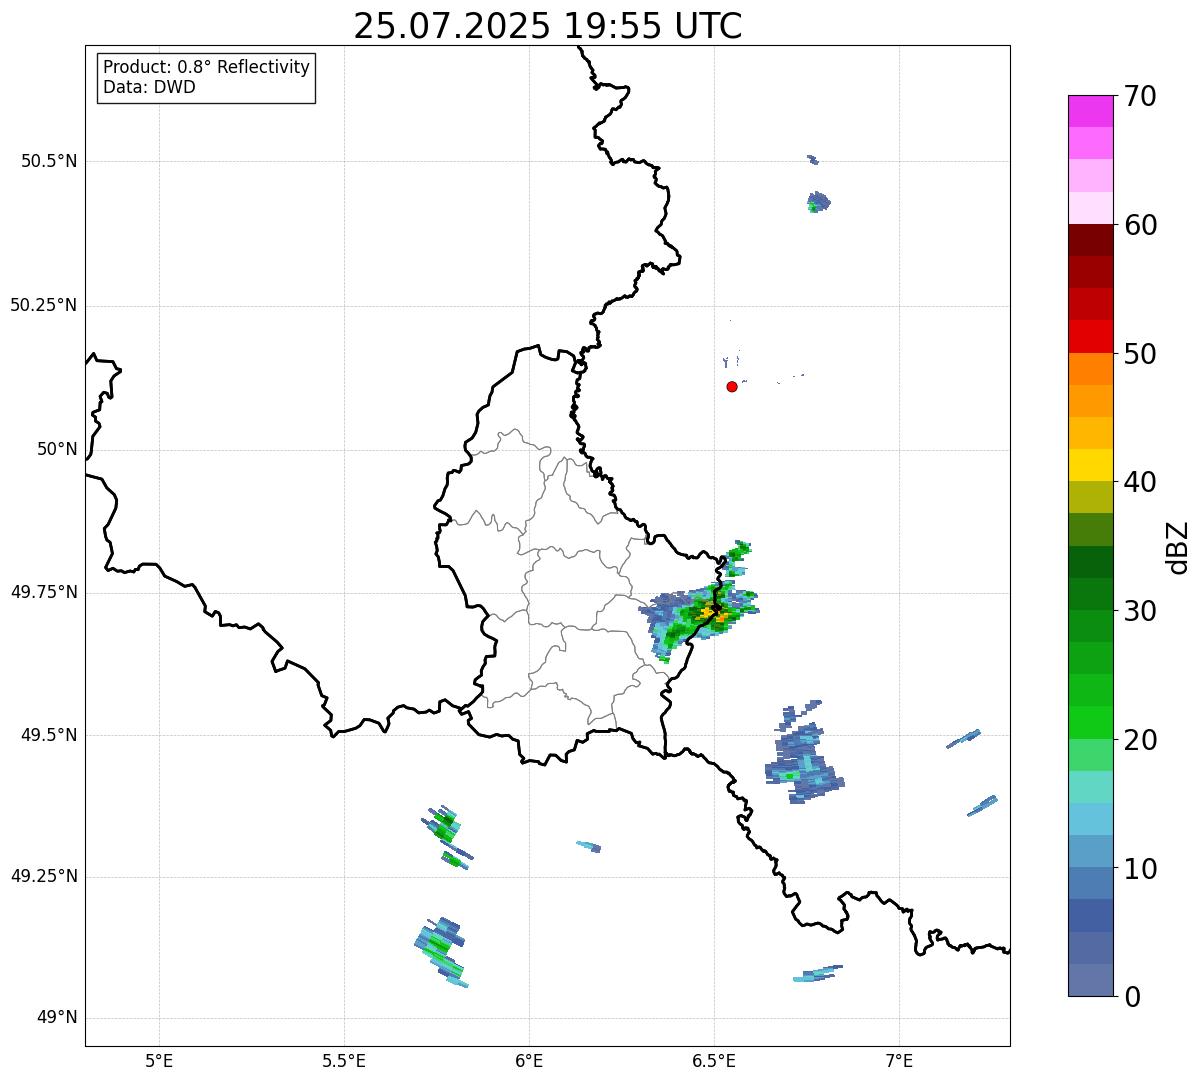This screenshot has width=1202, height=1081.
Task: Click the 'Data: DWD' label
Action: 149,87
